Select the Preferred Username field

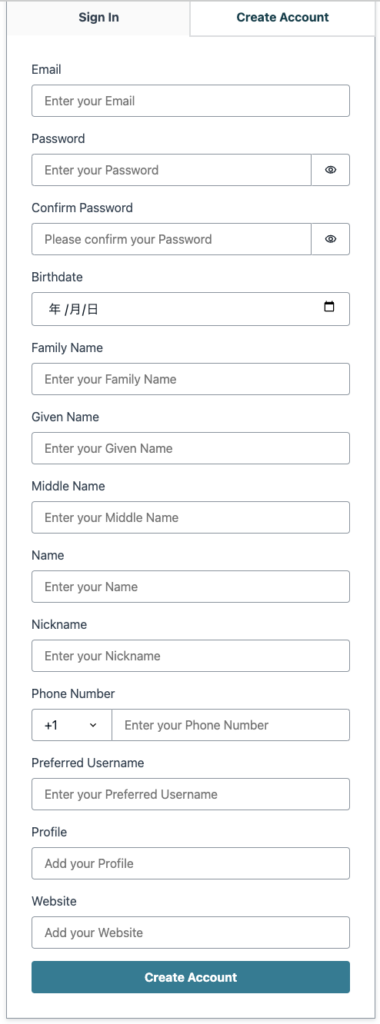(x=191, y=794)
